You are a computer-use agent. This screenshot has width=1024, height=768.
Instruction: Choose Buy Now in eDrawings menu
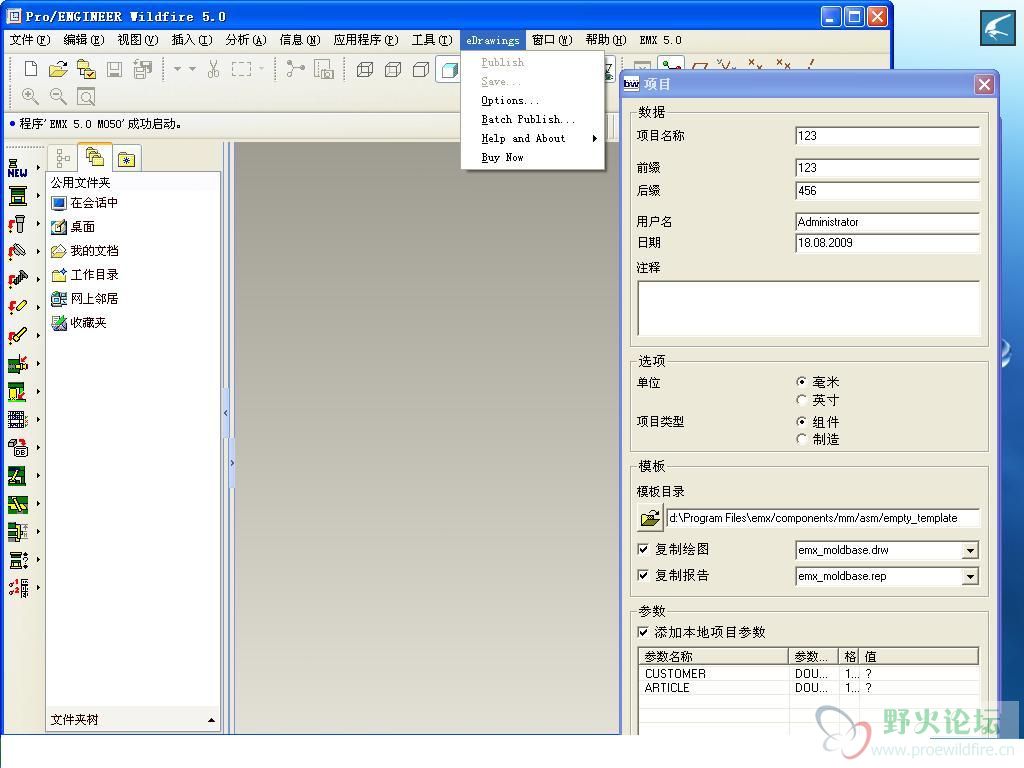[x=502, y=157]
